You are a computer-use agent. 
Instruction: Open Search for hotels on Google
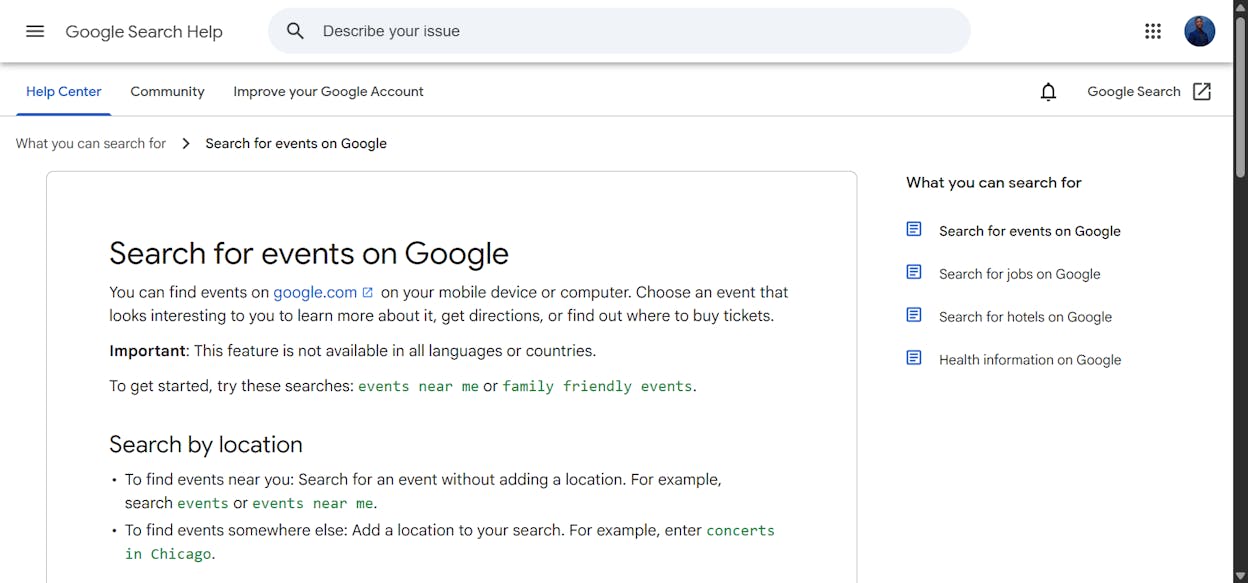[1025, 317]
